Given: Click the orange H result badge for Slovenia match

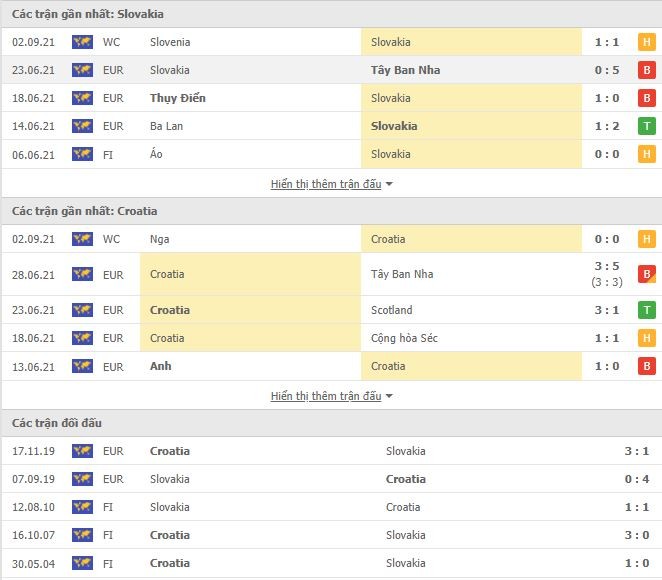Looking at the screenshot, I should [x=646, y=42].
